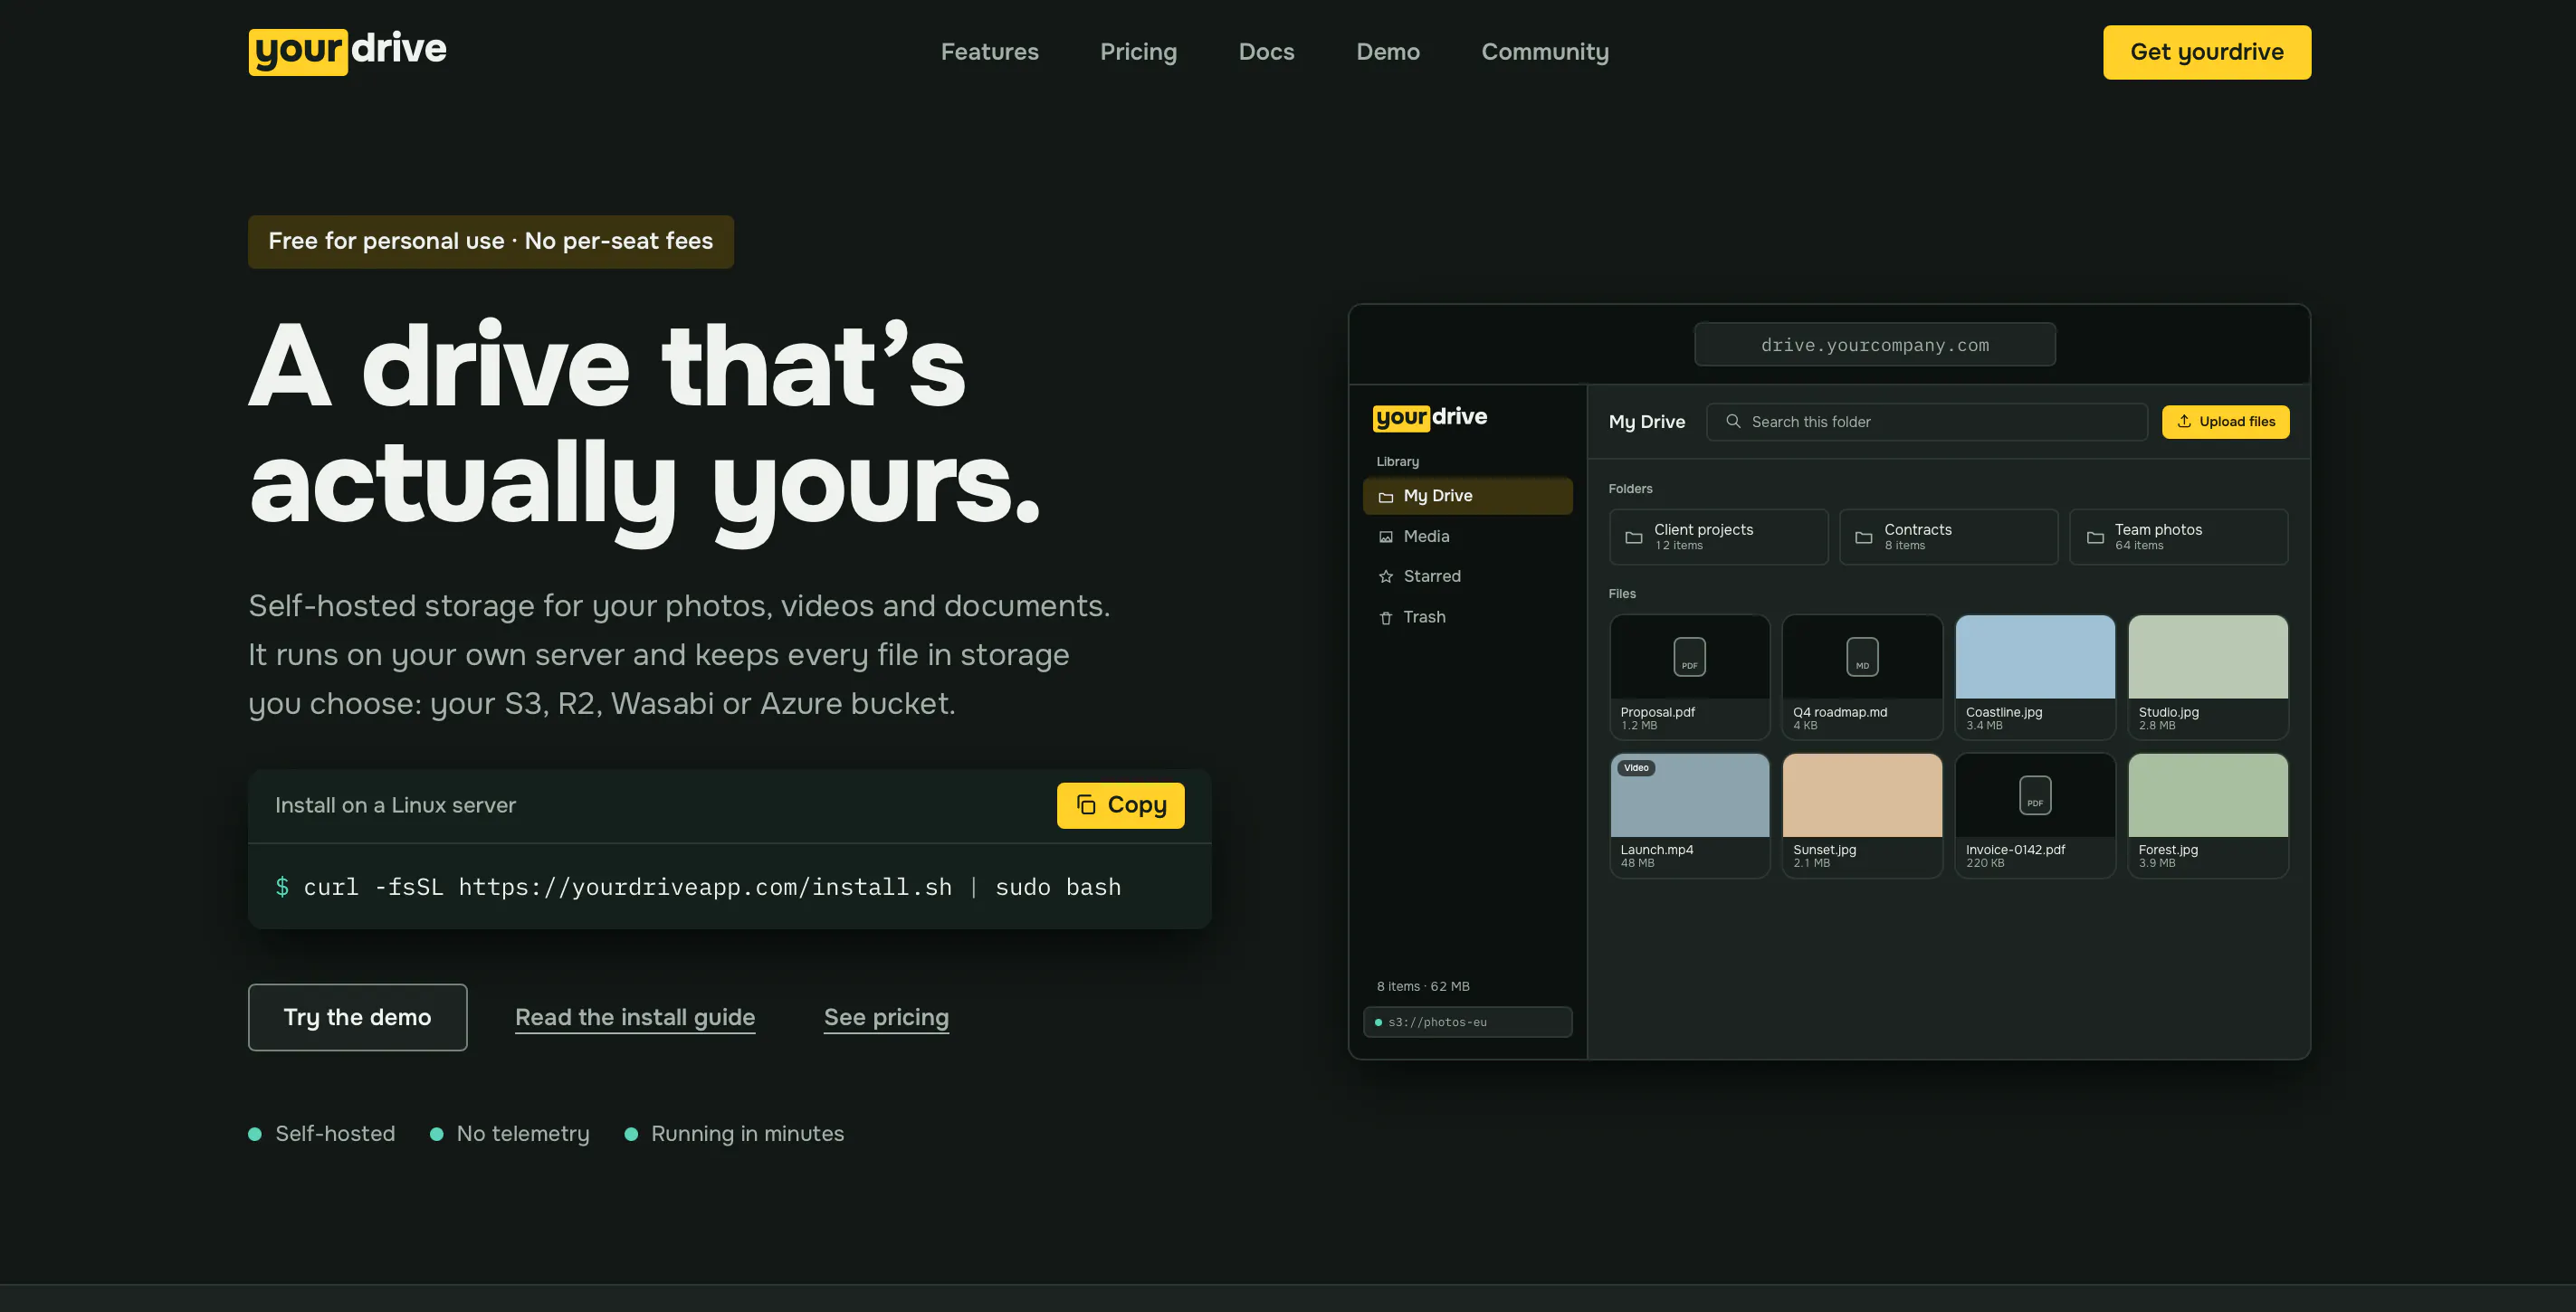
Task: Open the Pricing nav item
Action: (1138, 52)
